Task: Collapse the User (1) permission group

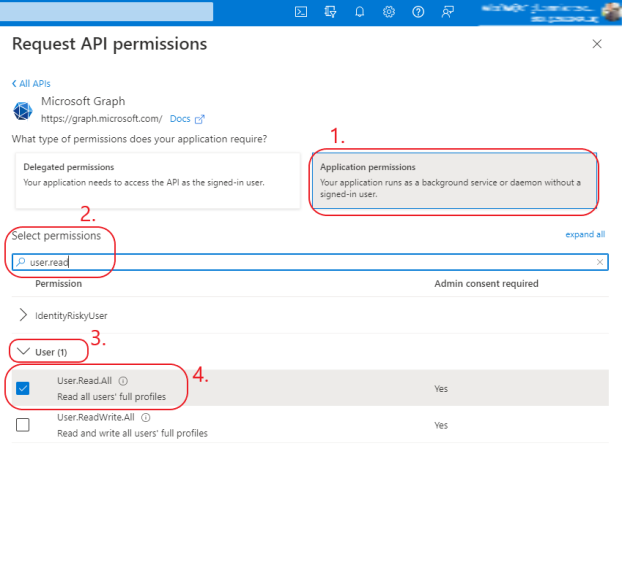Action: pos(24,352)
